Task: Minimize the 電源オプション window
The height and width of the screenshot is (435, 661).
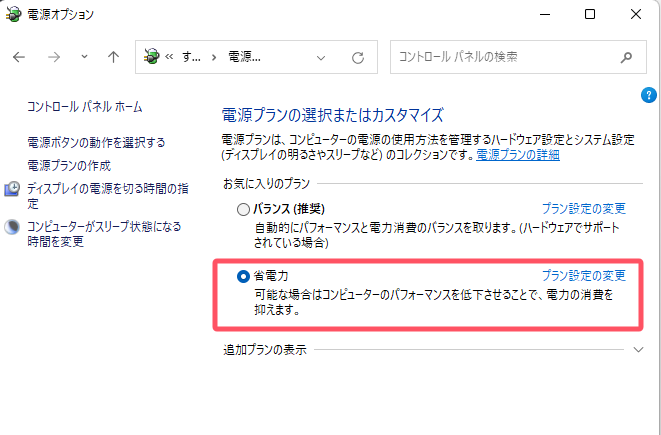Action: [545, 14]
